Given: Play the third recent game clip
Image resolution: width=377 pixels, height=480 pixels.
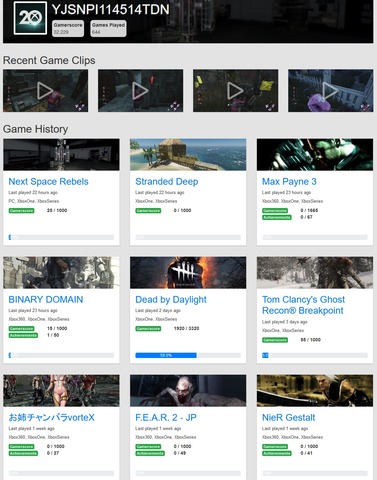Looking at the screenshot, I should point(235,91).
